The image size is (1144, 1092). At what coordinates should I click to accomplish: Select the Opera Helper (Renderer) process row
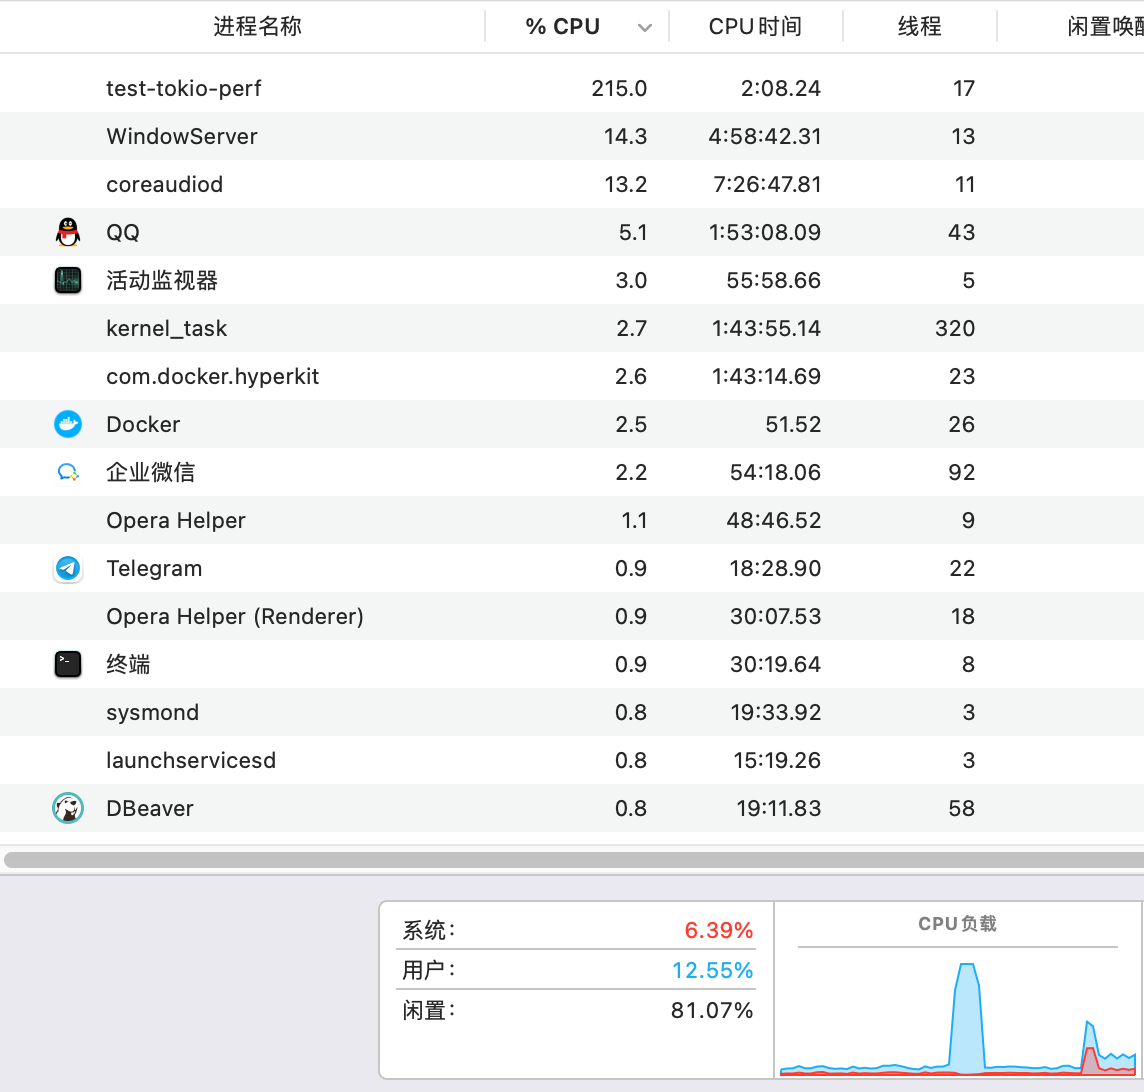pos(572,616)
